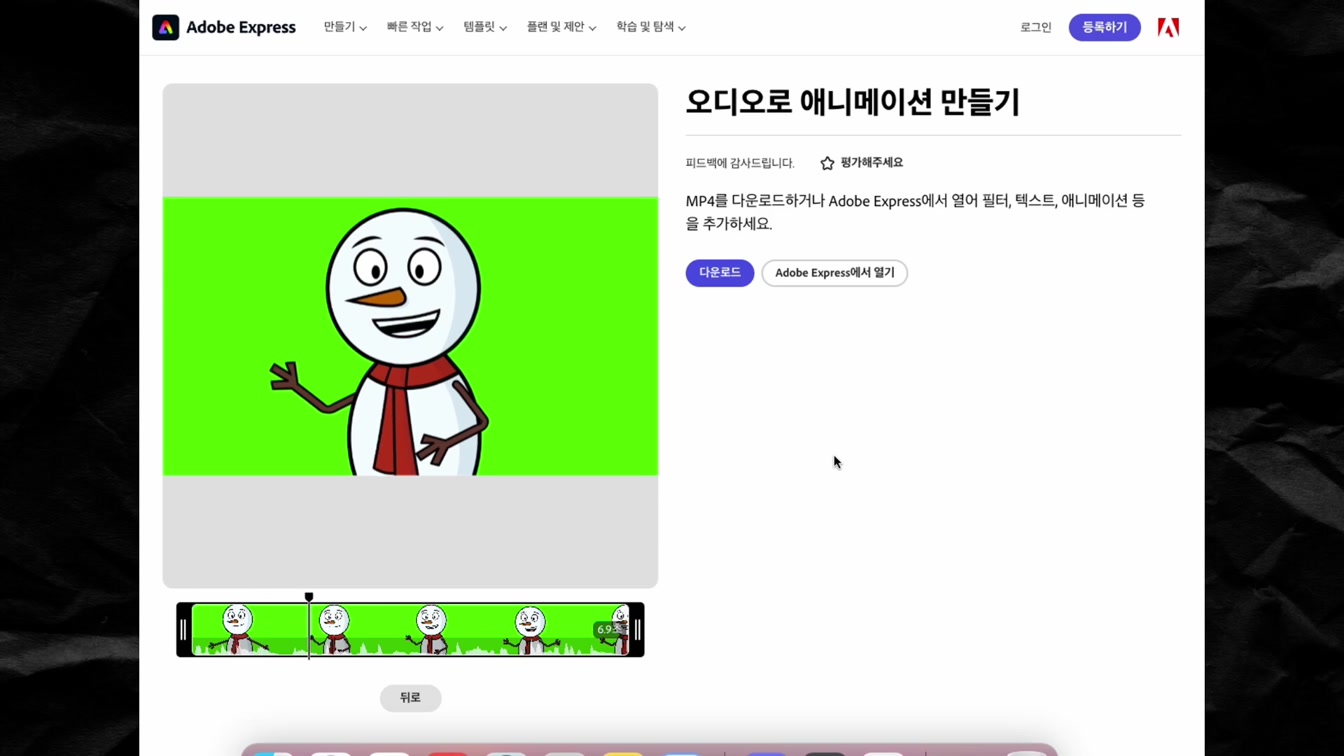Expand the 빠른 작업 menu

[415, 27]
